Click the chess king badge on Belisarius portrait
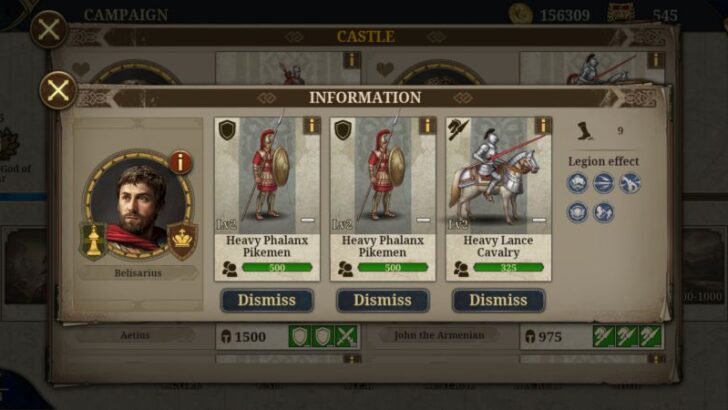 point(94,241)
